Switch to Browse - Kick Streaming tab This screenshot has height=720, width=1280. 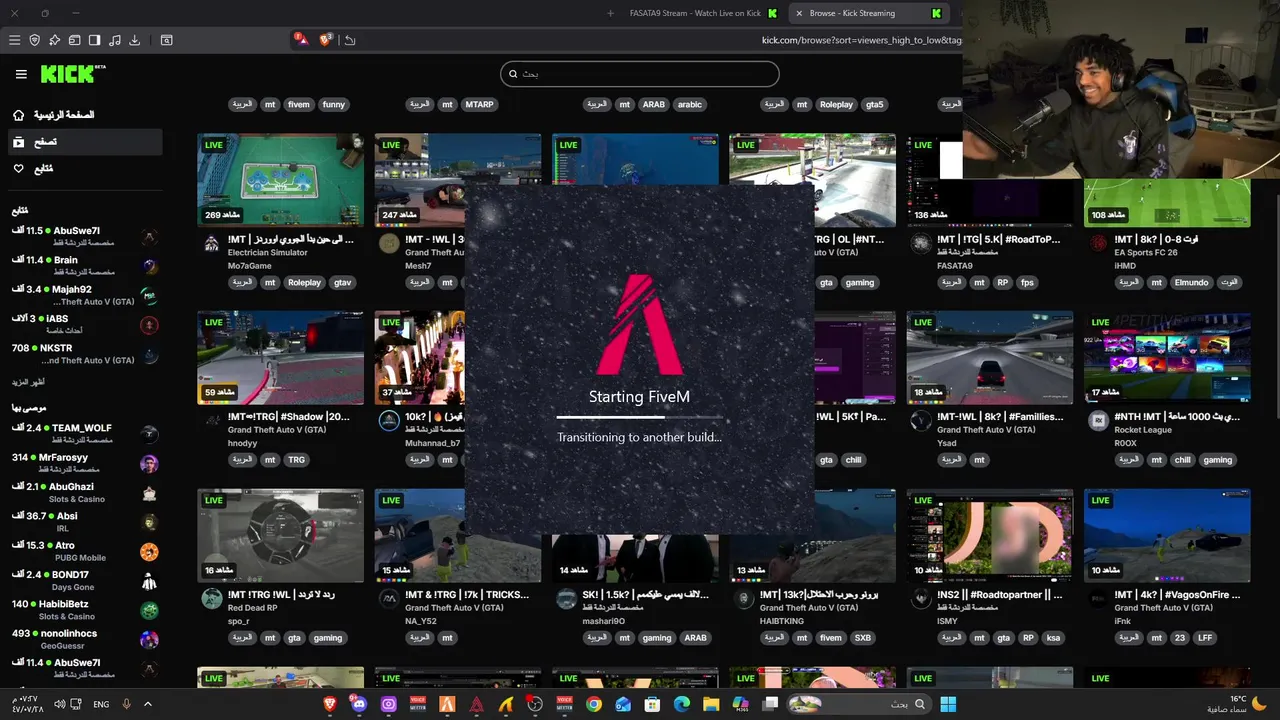click(x=868, y=13)
